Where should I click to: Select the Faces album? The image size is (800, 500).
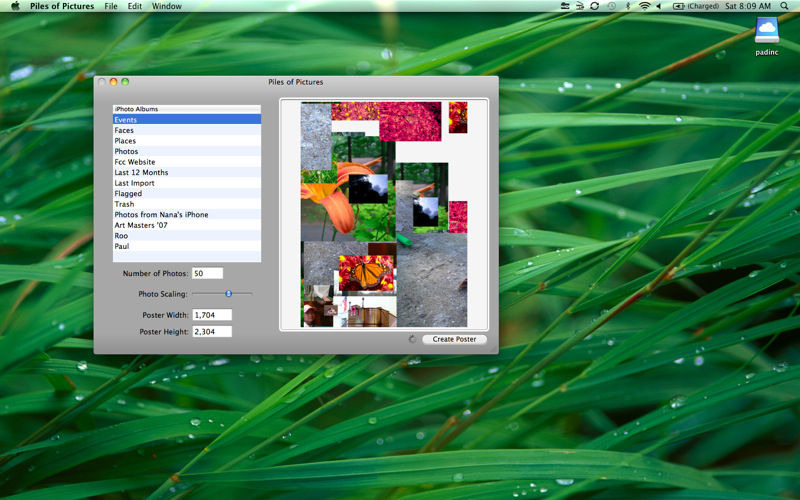point(187,130)
